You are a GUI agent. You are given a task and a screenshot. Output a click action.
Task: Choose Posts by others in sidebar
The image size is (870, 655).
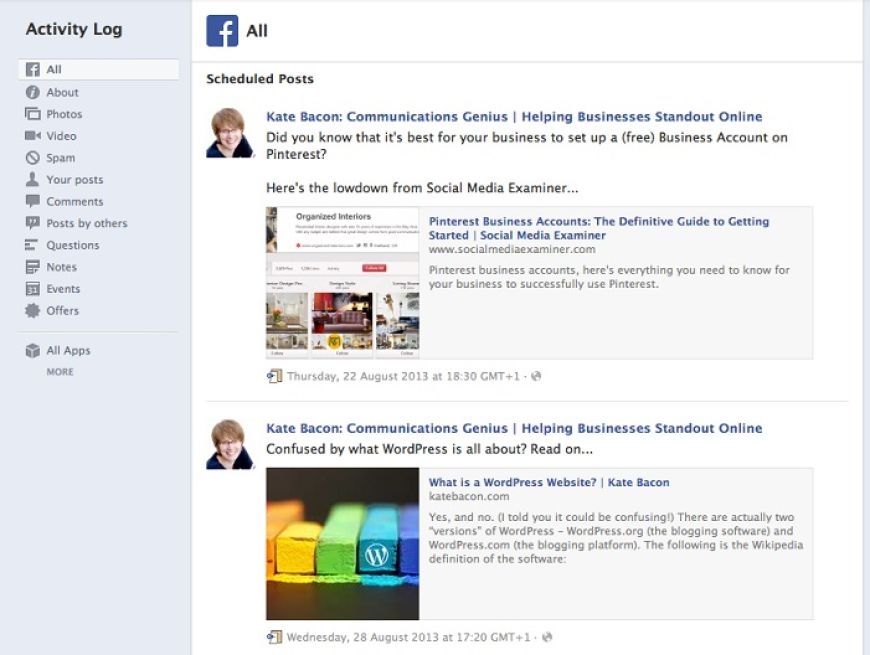click(x=86, y=224)
